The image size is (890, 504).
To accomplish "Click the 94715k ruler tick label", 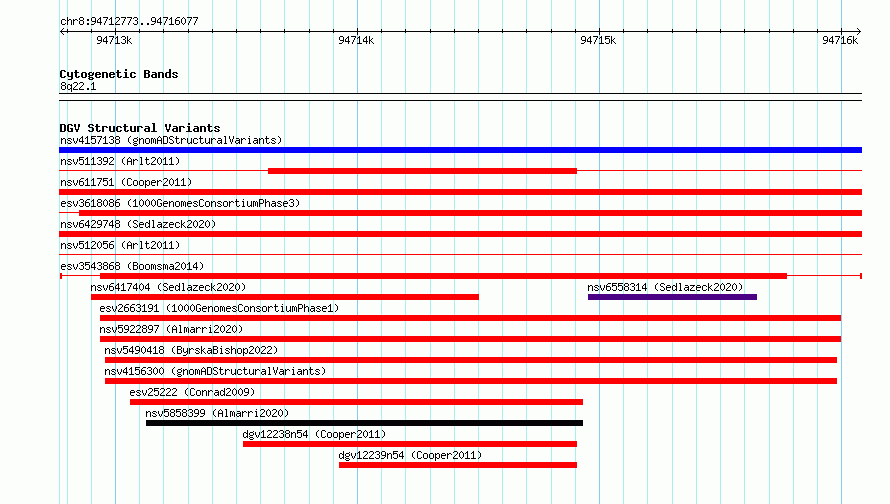I will click(x=598, y=40).
